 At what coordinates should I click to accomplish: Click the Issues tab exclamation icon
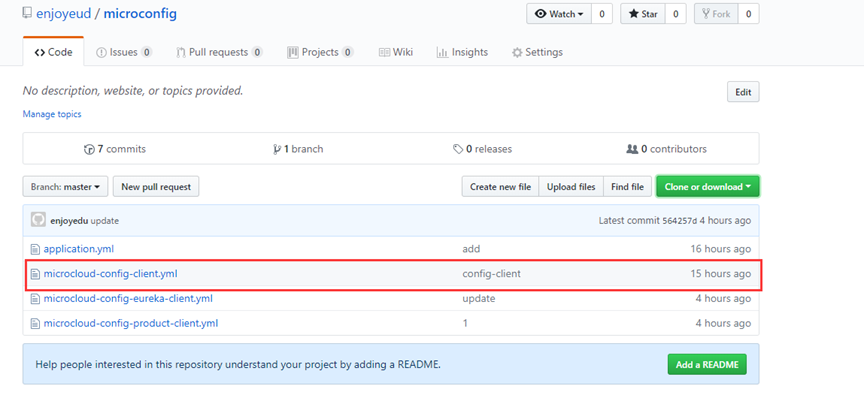click(x=101, y=53)
